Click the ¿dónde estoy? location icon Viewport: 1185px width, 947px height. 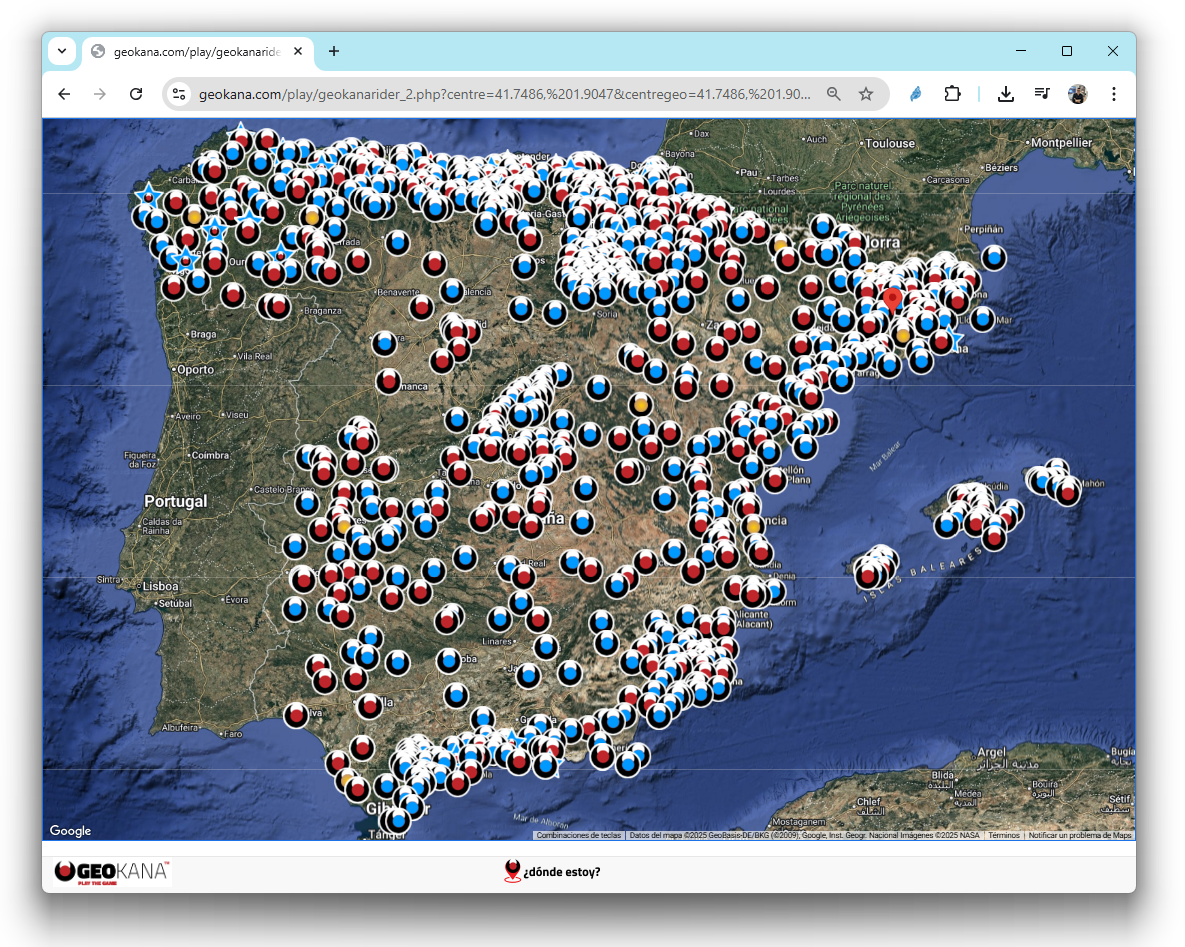click(513, 871)
